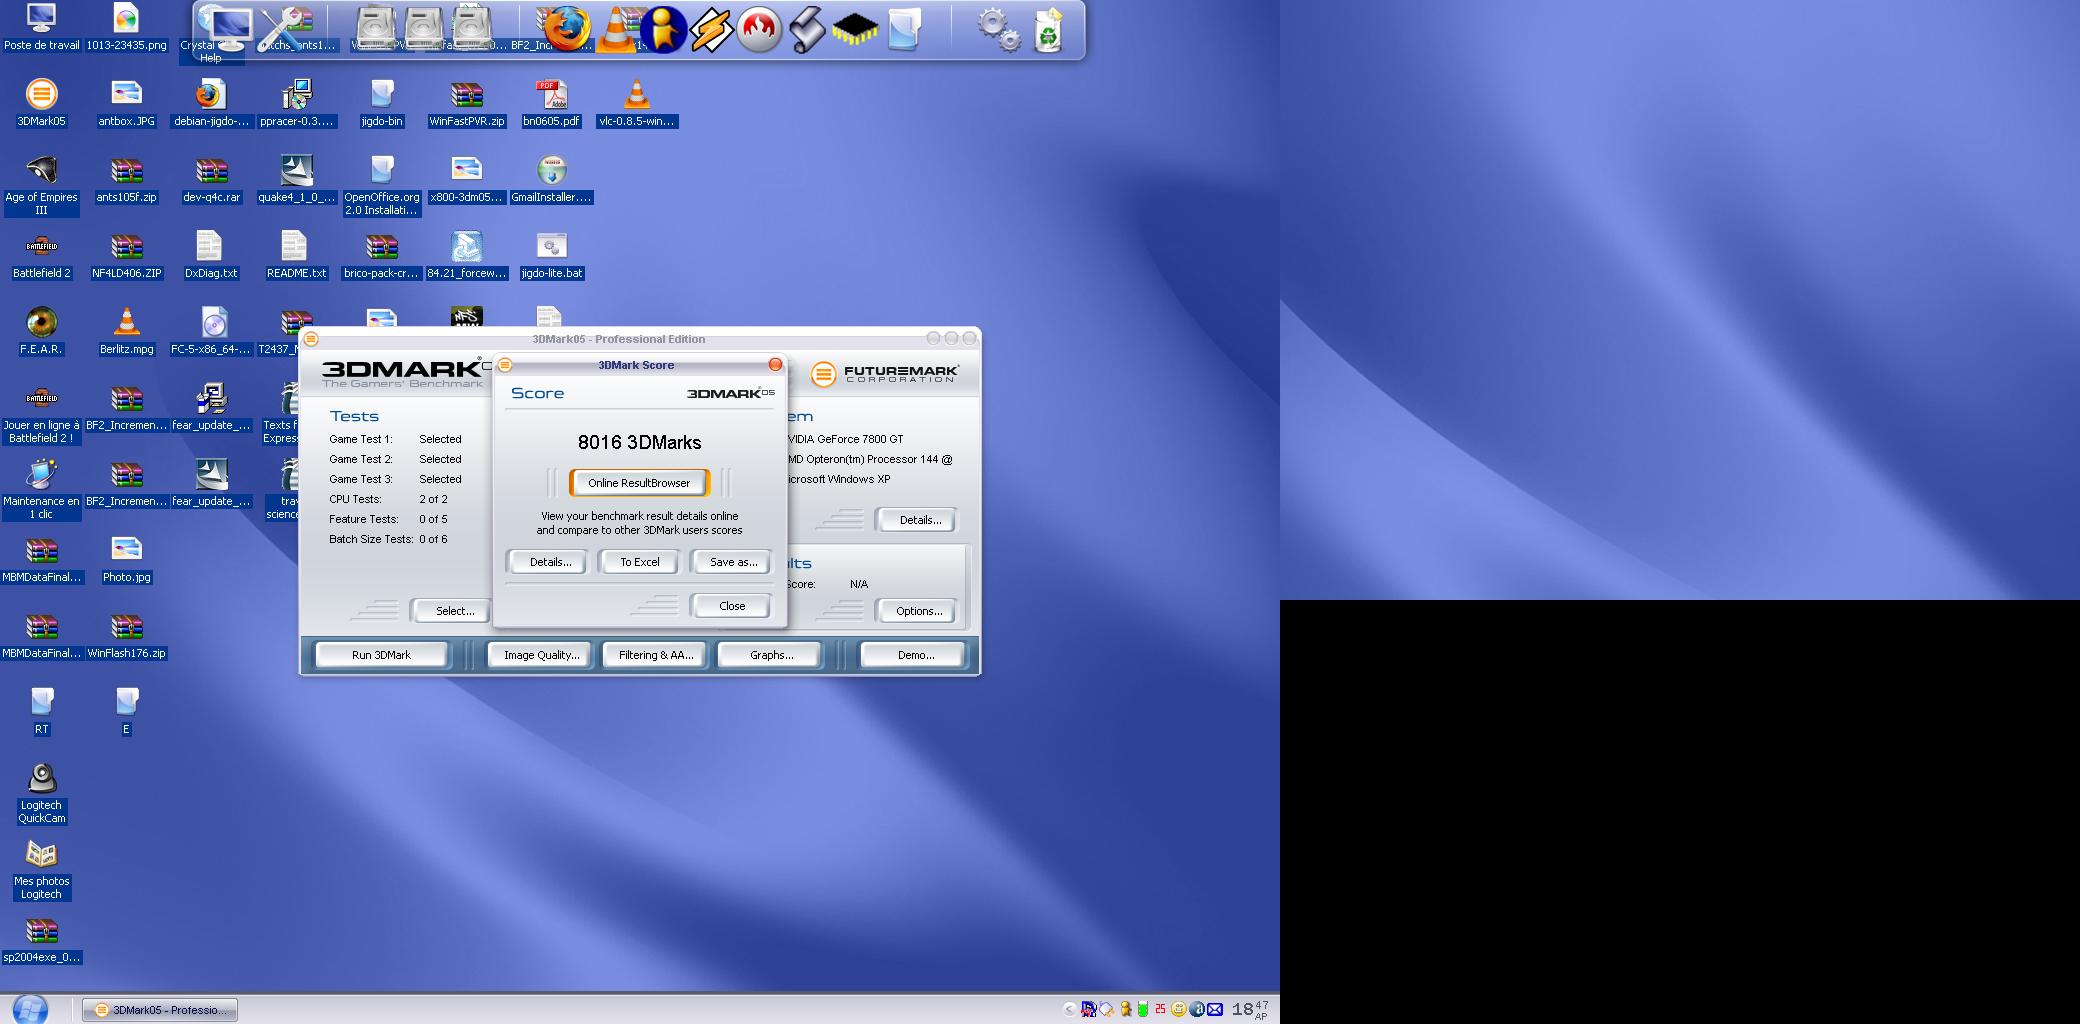
Task: Select the README.txt file icon
Action: [296, 255]
